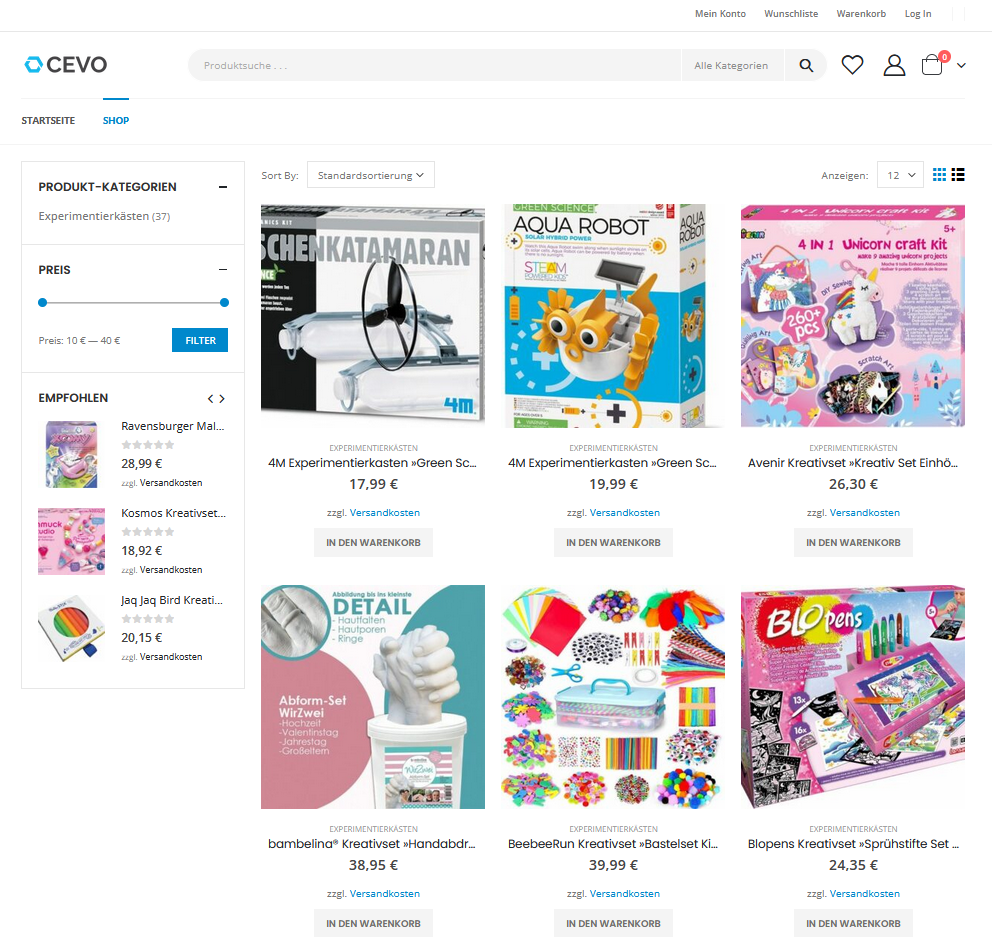Go to the Startseite menu item
This screenshot has width=992, height=937.
(x=48, y=120)
